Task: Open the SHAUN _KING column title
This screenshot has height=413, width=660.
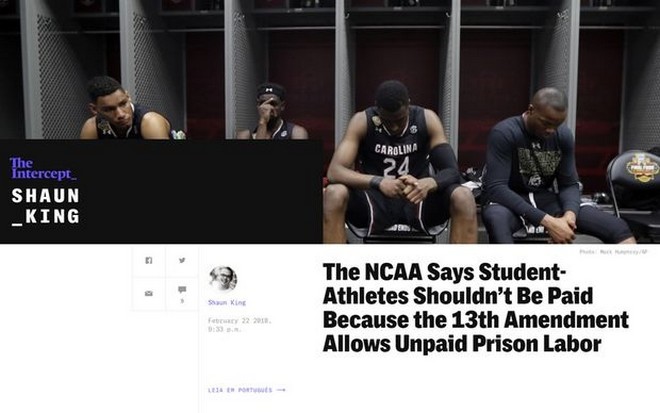Action: click(x=45, y=206)
